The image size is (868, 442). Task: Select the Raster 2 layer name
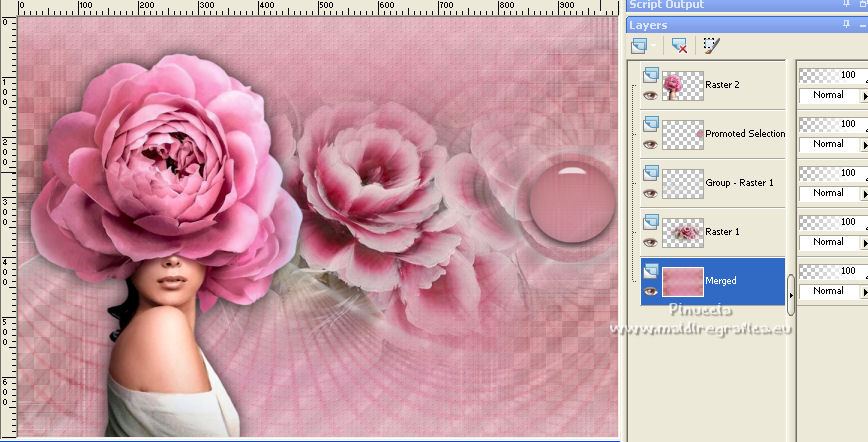(x=722, y=85)
